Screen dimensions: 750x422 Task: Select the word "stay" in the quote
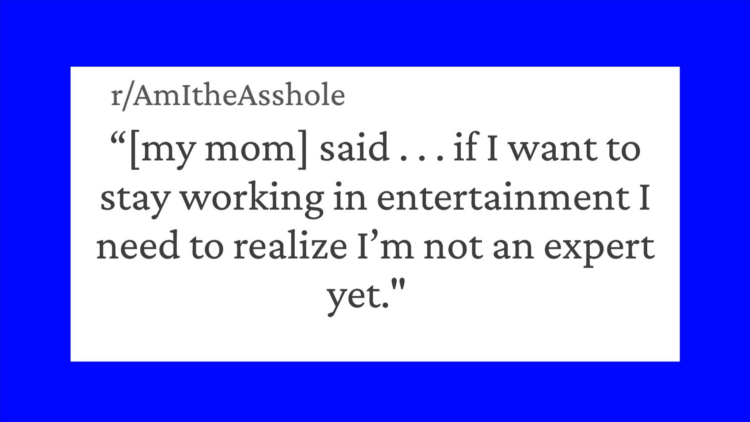134,199
